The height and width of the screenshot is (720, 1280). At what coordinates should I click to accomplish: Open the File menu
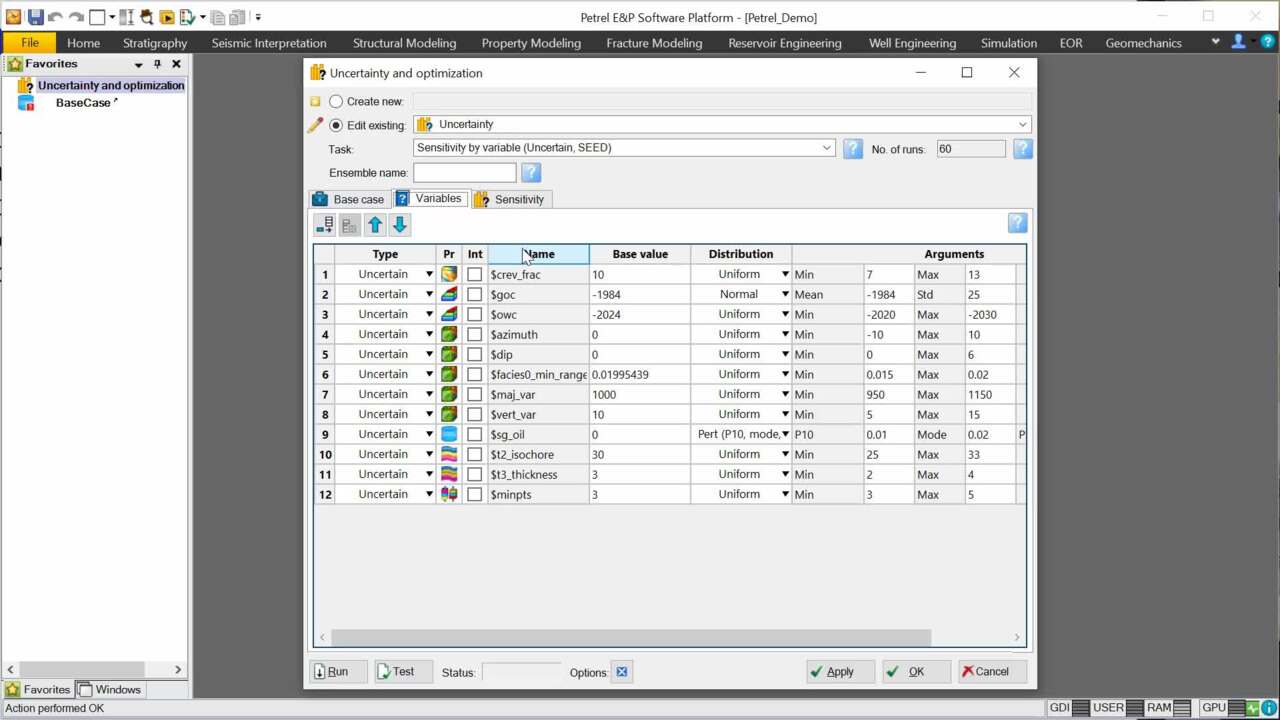30,43
